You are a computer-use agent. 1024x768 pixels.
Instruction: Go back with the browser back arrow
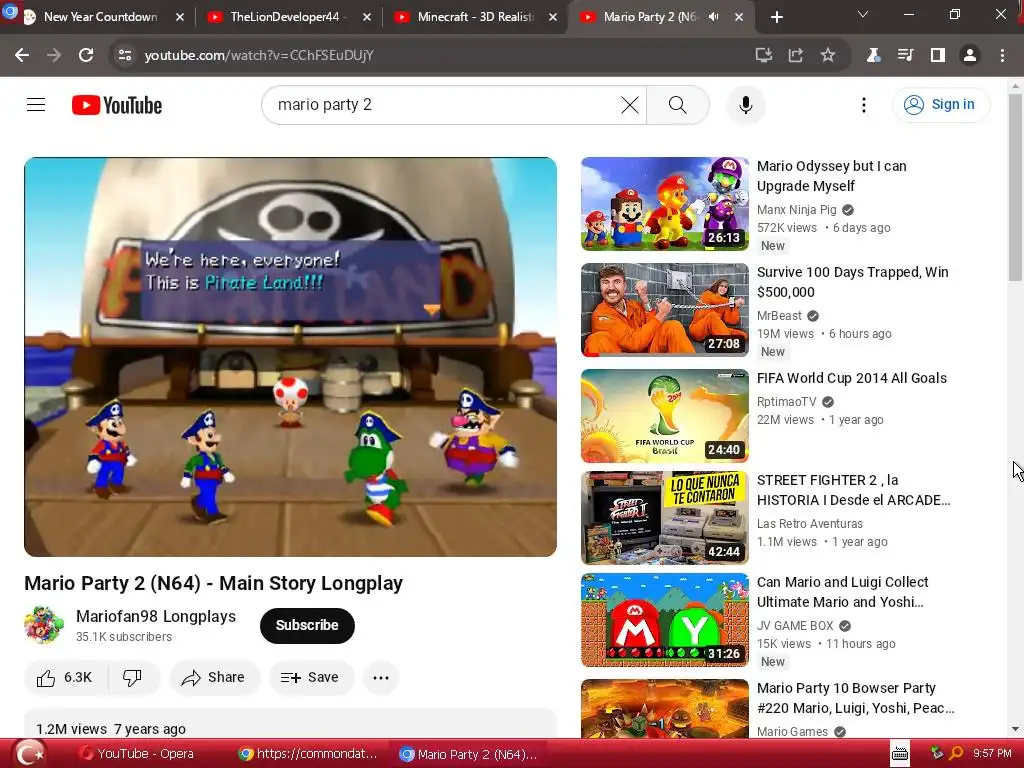22,56
